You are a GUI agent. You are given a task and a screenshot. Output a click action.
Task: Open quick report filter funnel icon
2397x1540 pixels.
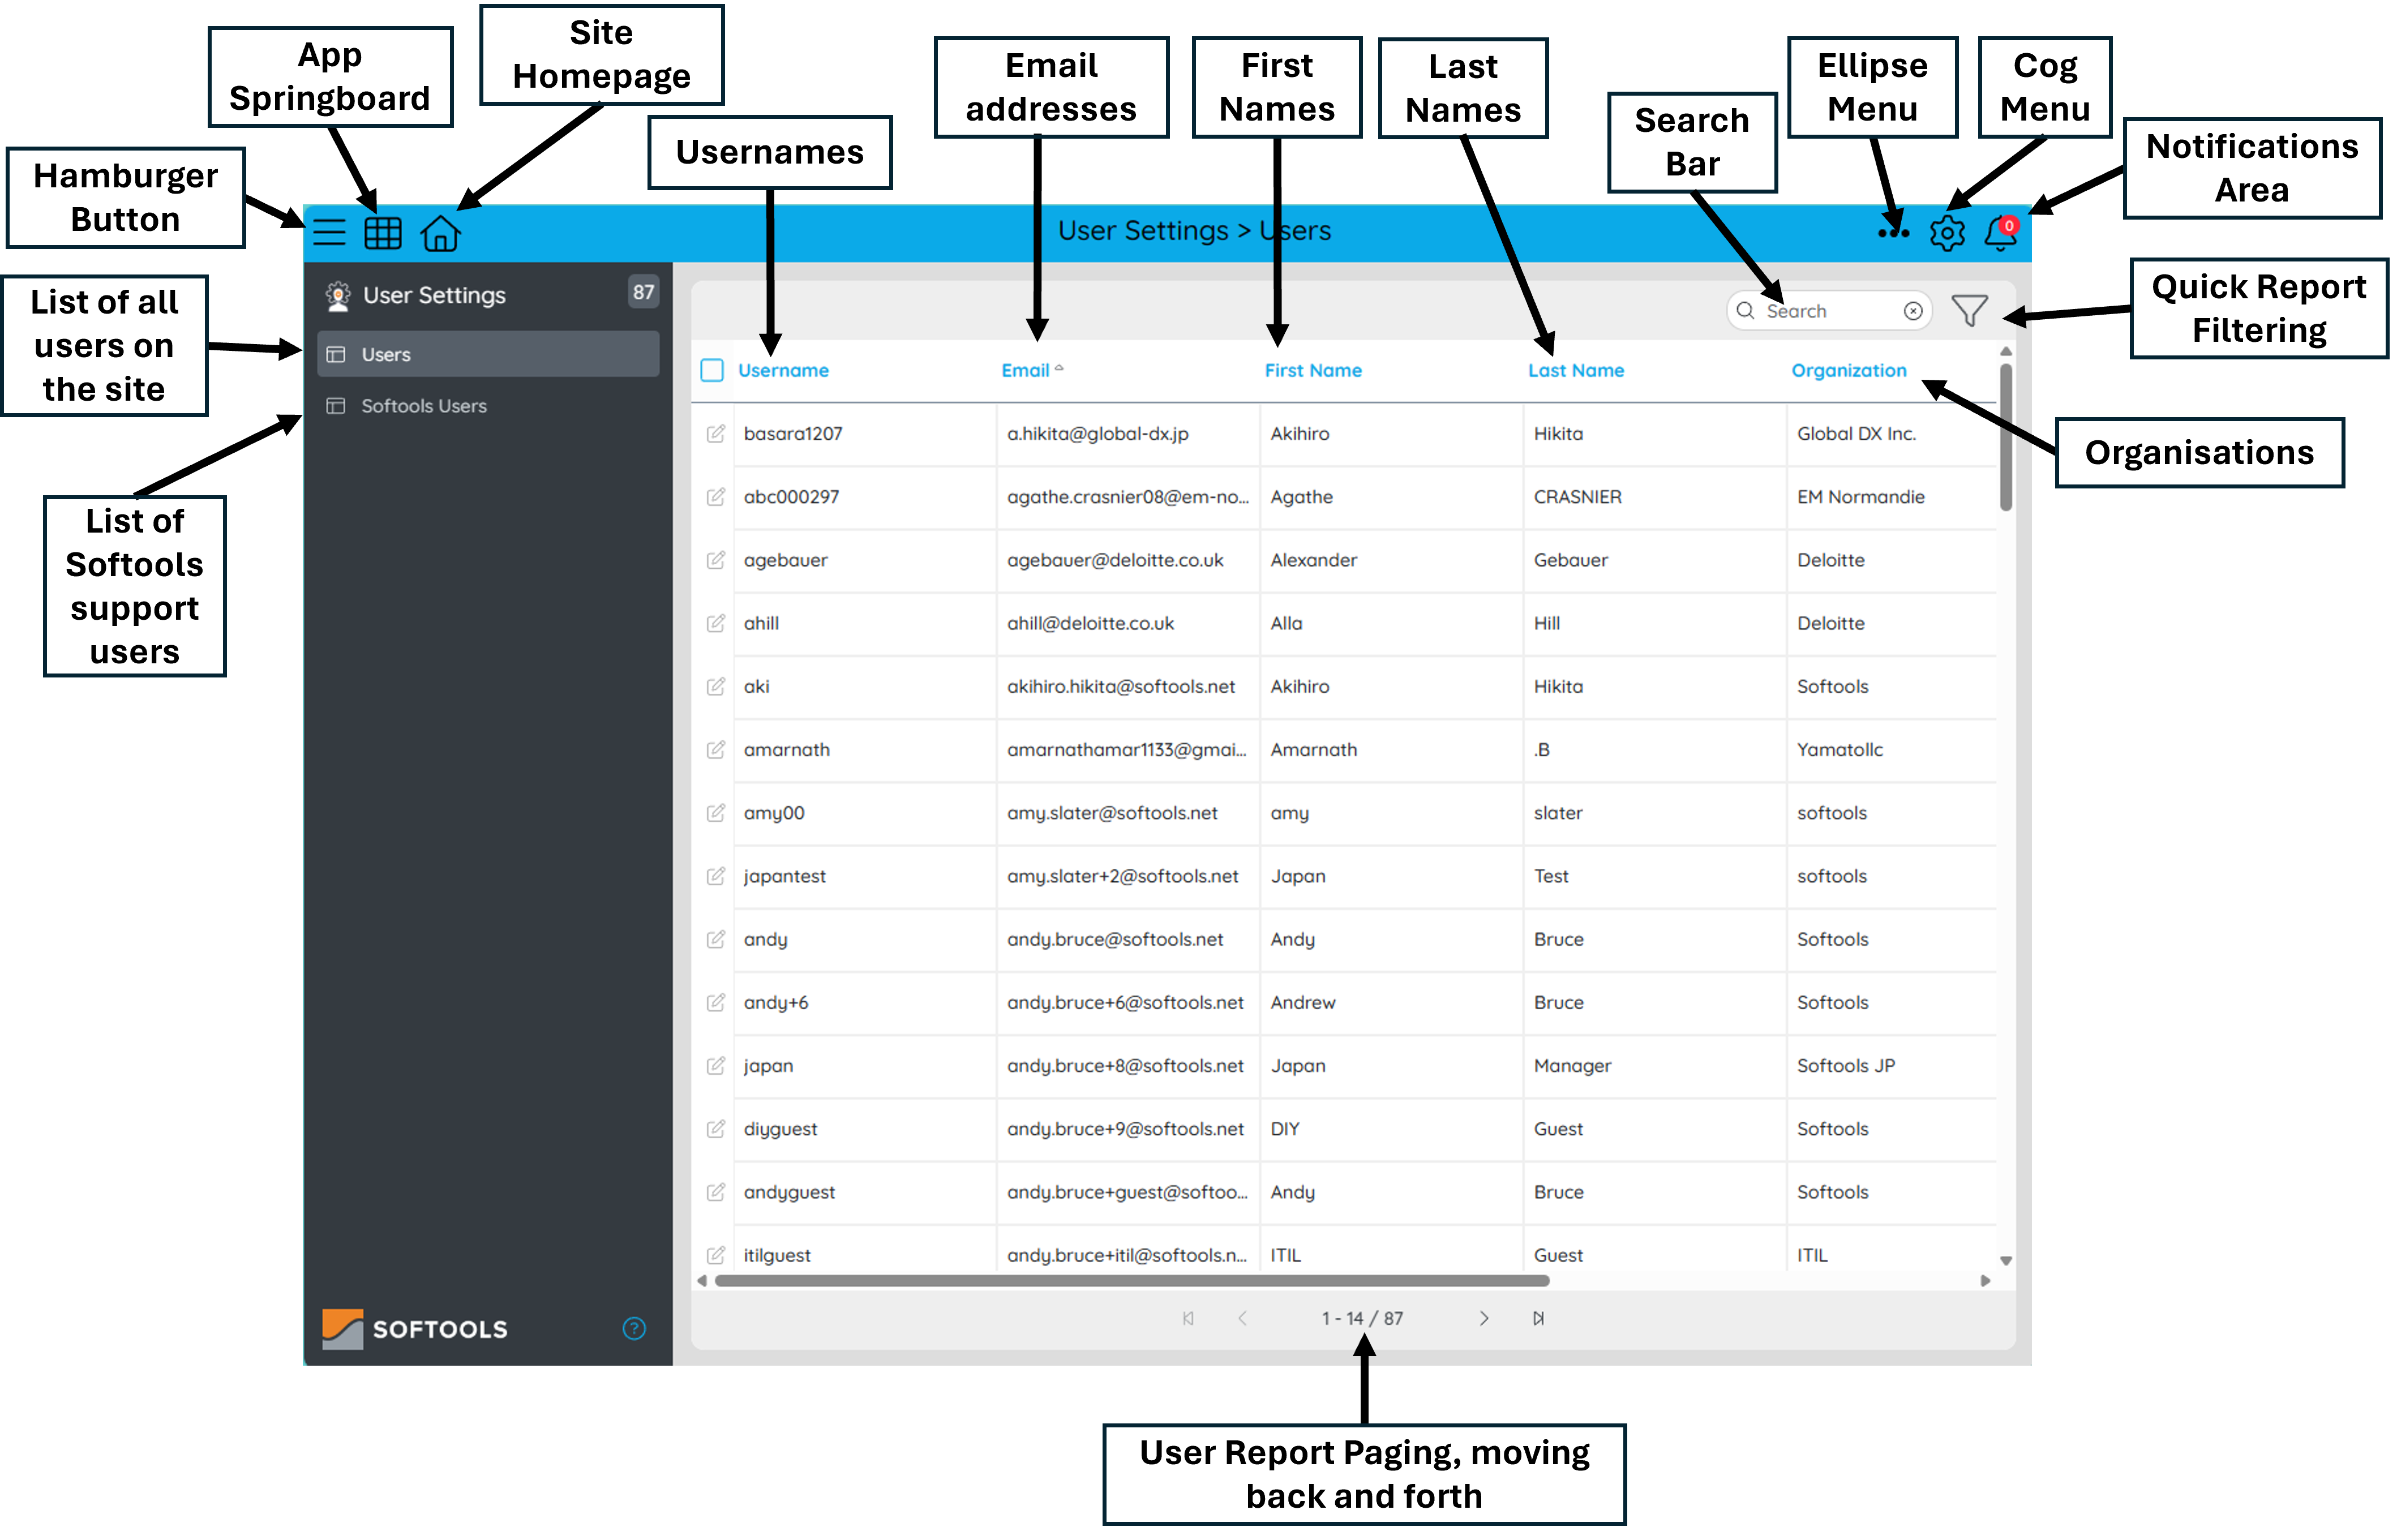tap(1969, 311)
